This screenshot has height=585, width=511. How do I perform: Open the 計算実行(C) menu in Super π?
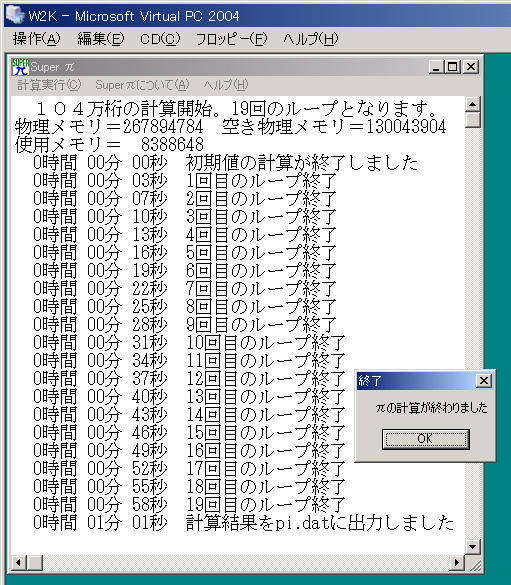(49, 85)
